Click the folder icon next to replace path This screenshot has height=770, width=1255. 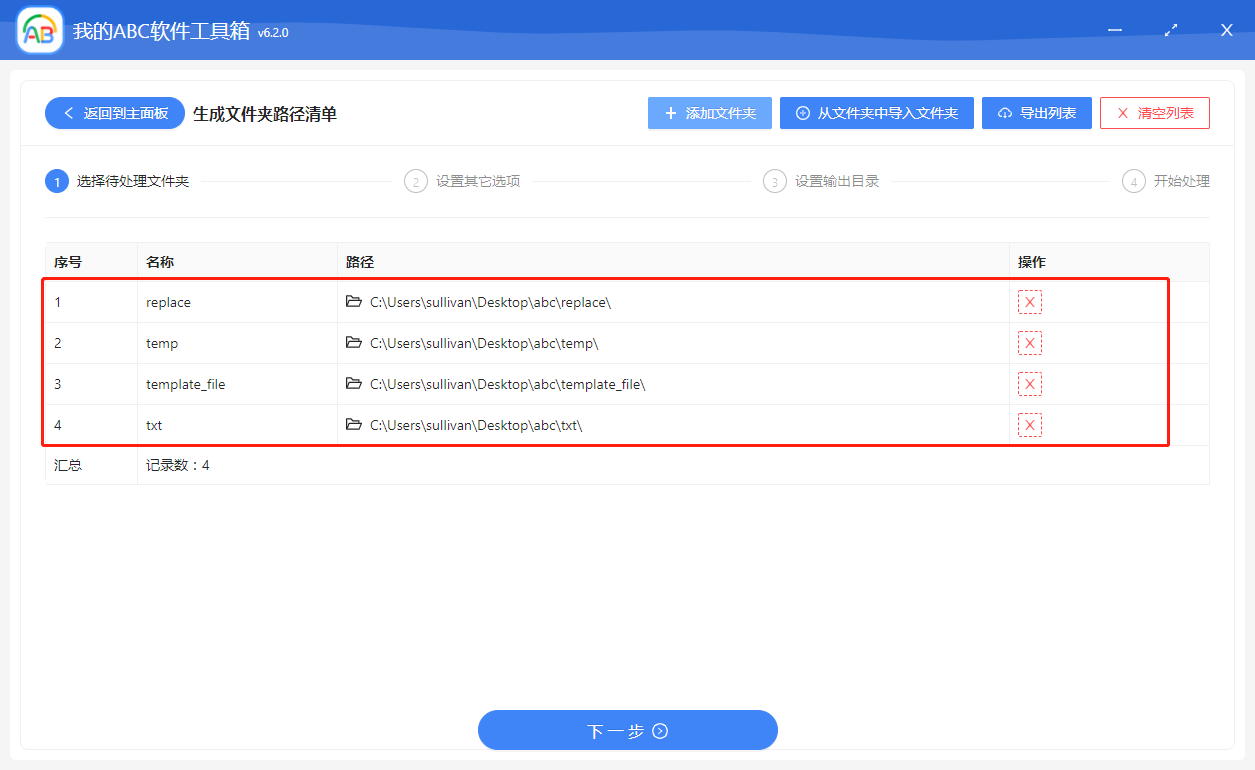pos(354,301)
